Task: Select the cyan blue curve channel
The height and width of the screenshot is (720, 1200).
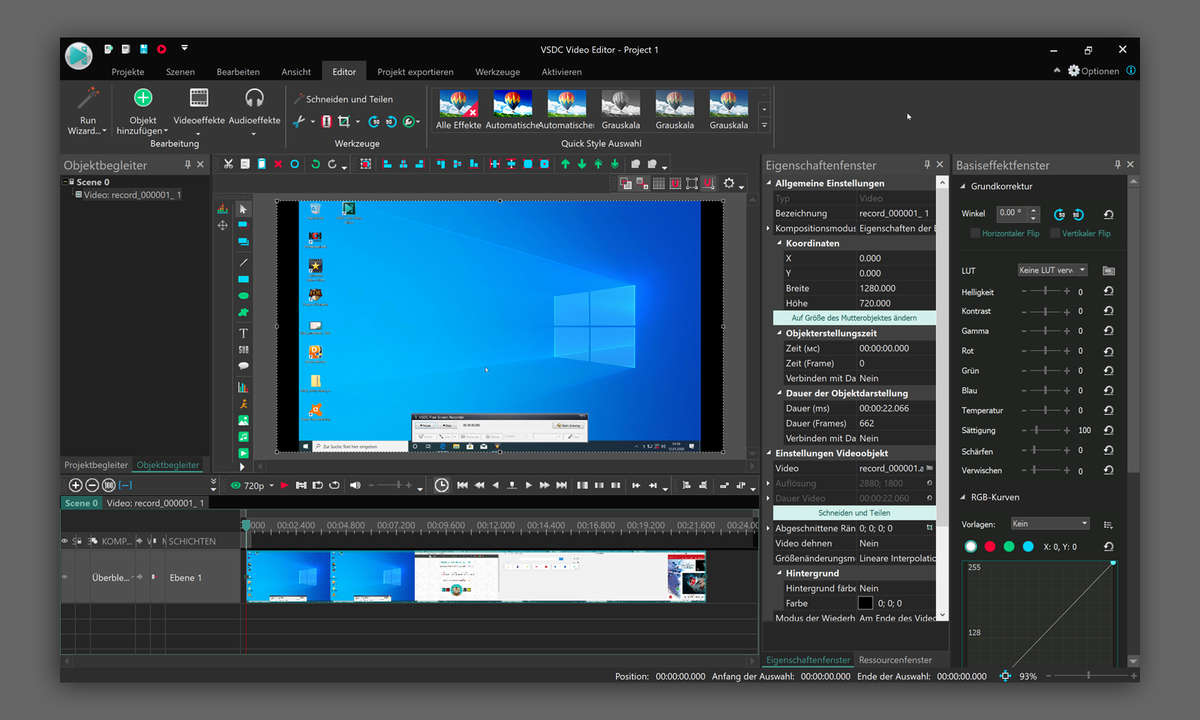Action: (x=1028, y=547)
